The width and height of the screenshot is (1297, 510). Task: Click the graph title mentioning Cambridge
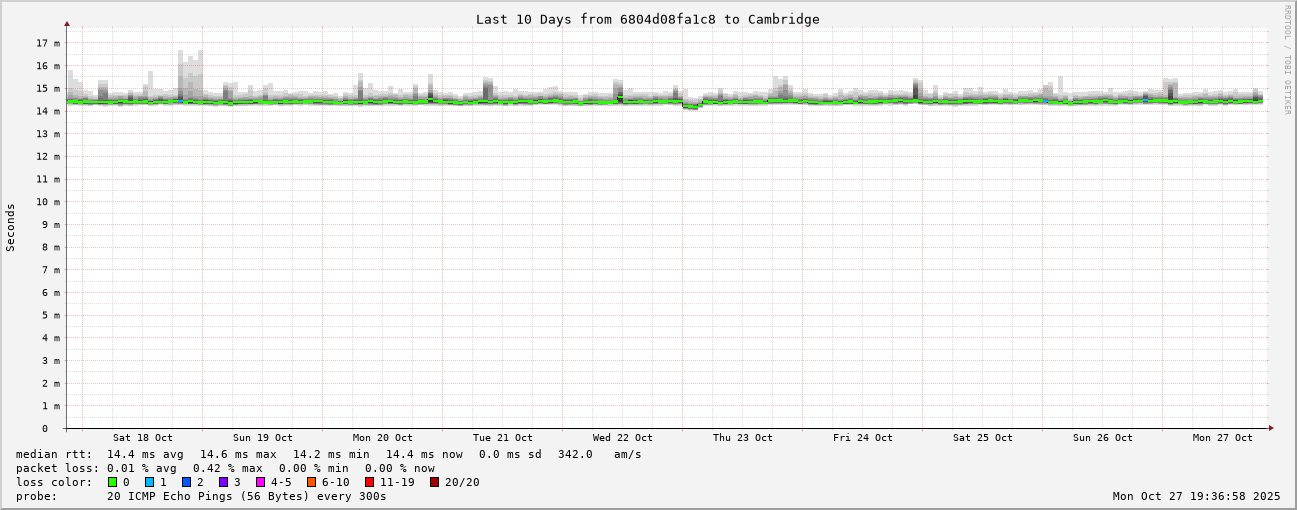point(647,19)
